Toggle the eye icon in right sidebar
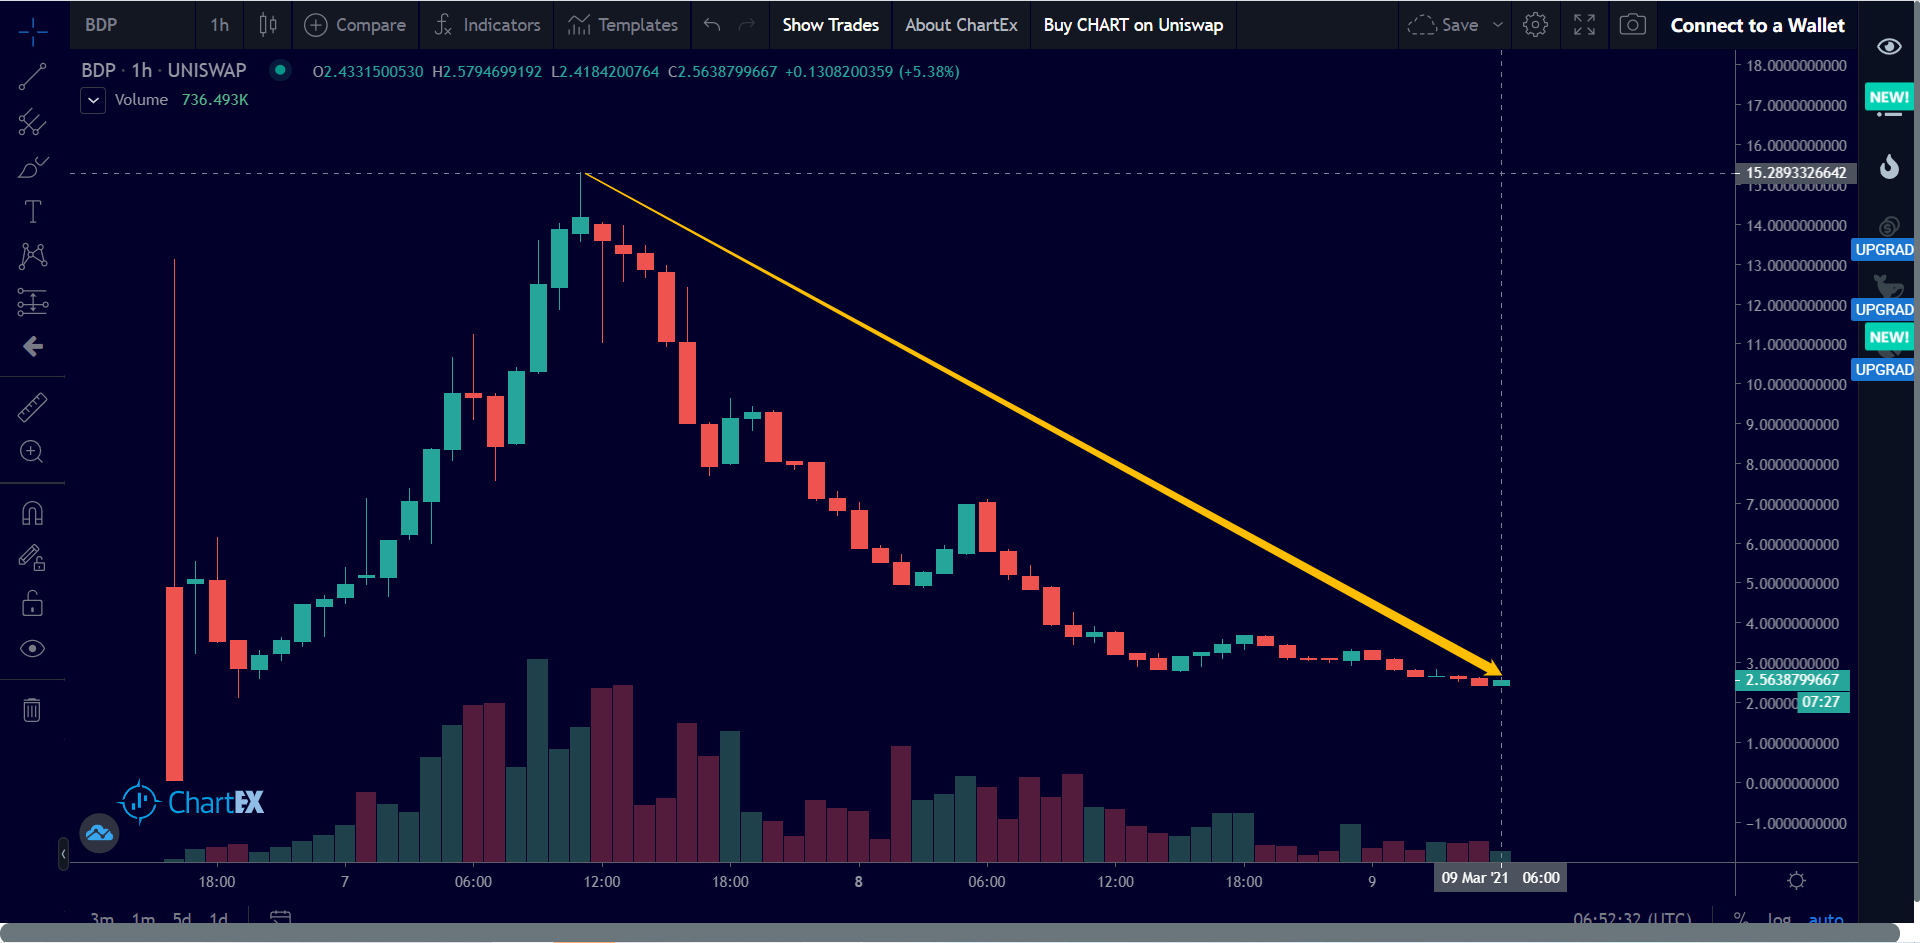Image resolution: width=1920 pixels, height=943 pixels. click(x=1889, y=46)
